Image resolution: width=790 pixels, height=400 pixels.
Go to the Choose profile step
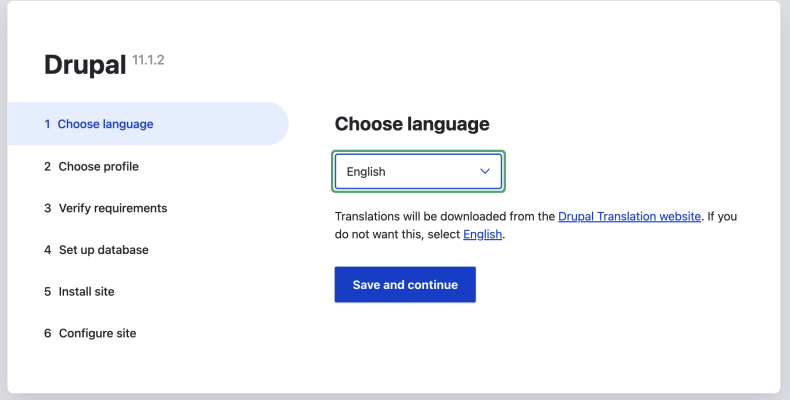(x=98, y=167)
